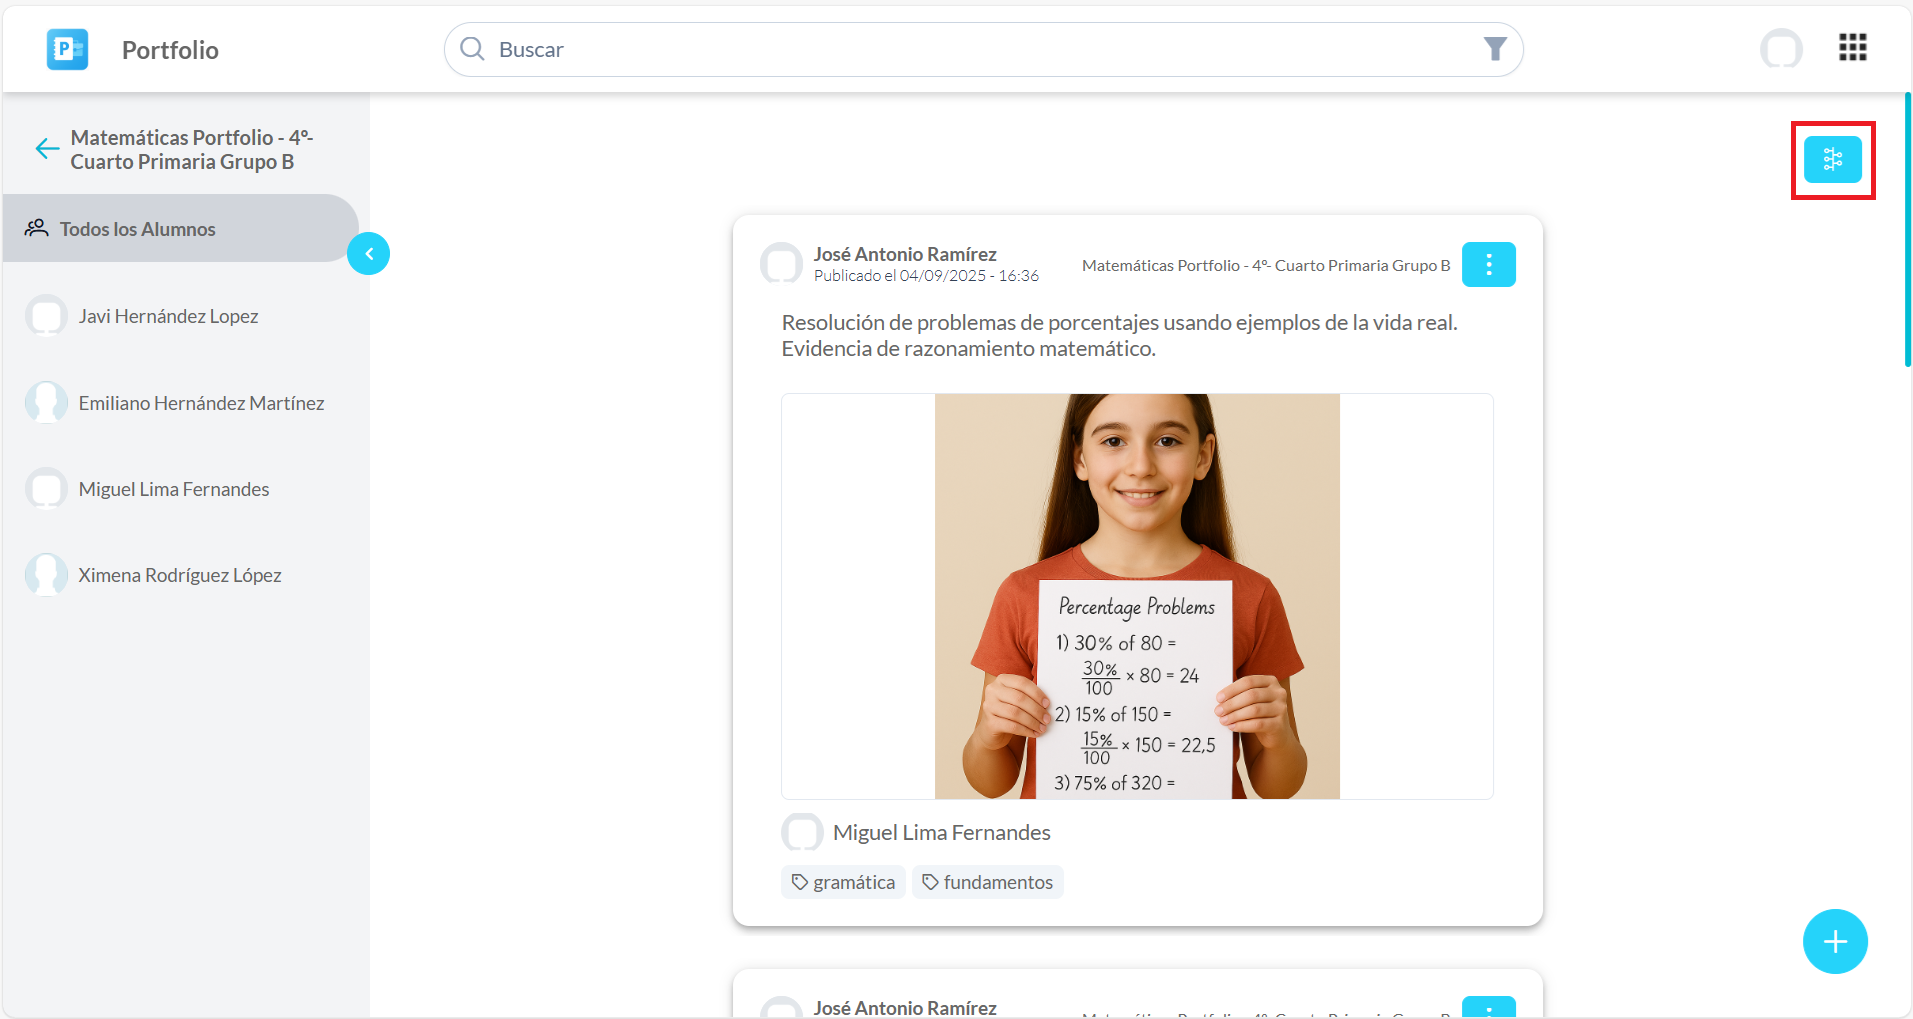
Task: Focus the Buscar search field
Action: pyautogui.click(x=980, y=49)
